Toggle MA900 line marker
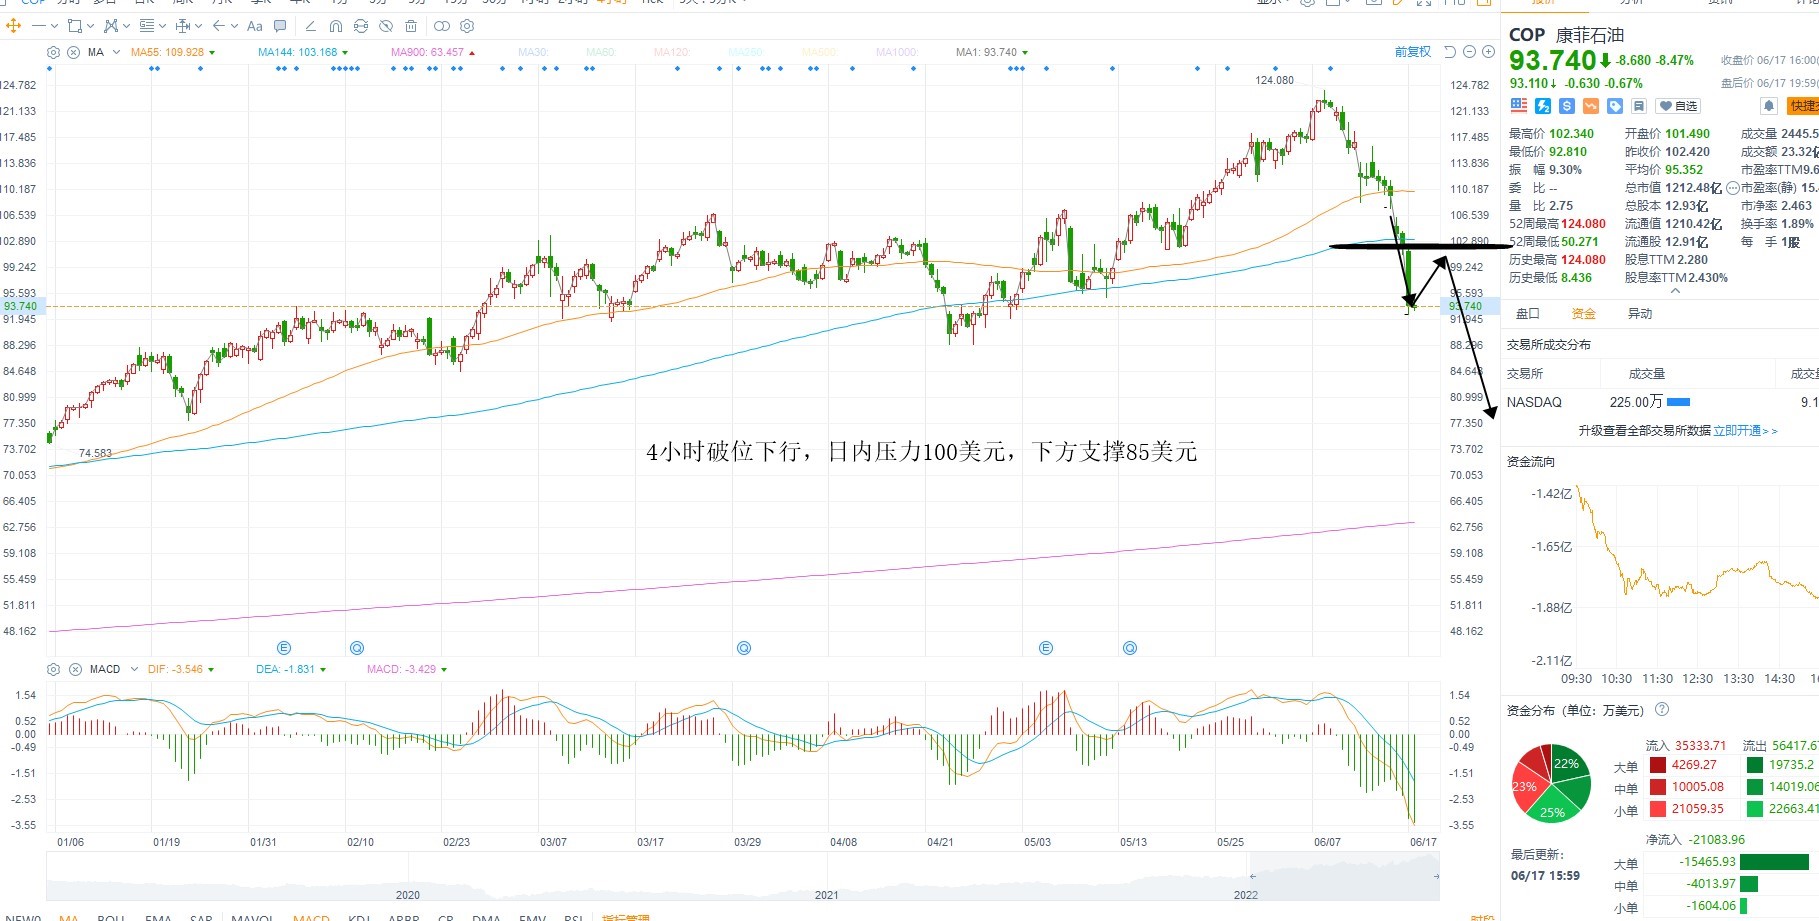This screenshot has width=1819, height=921. [472, 52]
